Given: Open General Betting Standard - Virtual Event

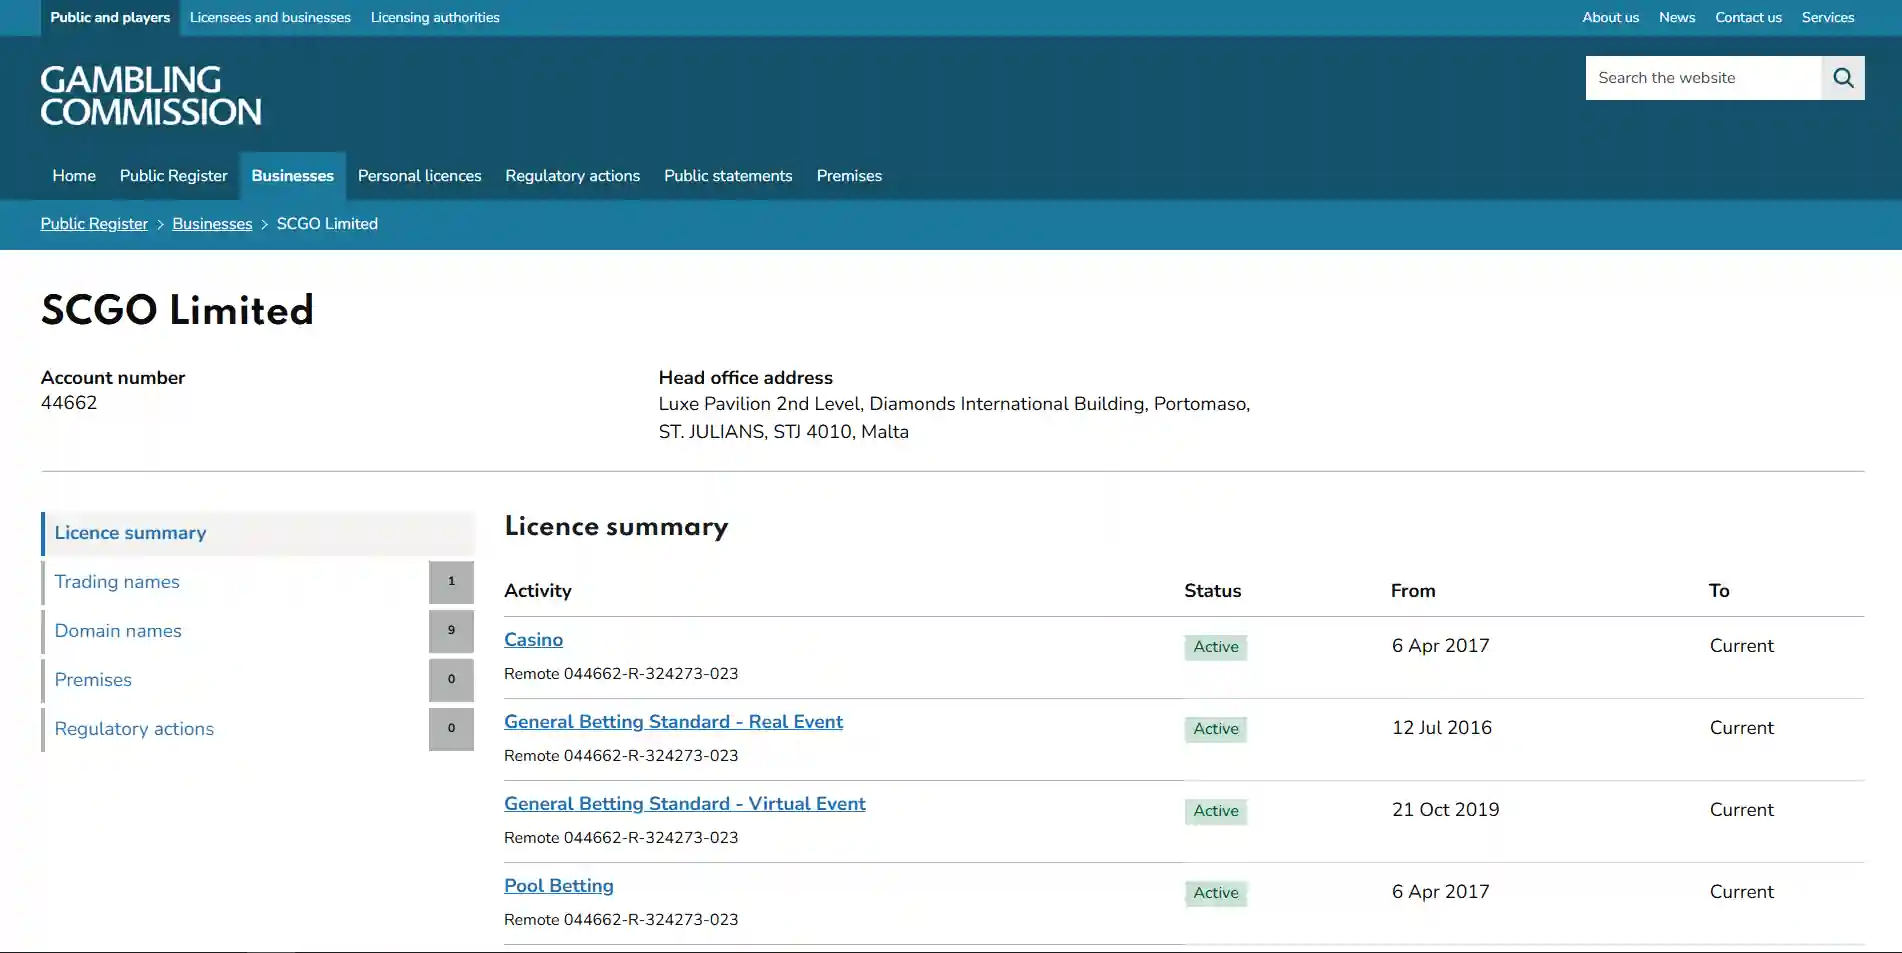Looking at the screenshot, I should tap(685, 804).
